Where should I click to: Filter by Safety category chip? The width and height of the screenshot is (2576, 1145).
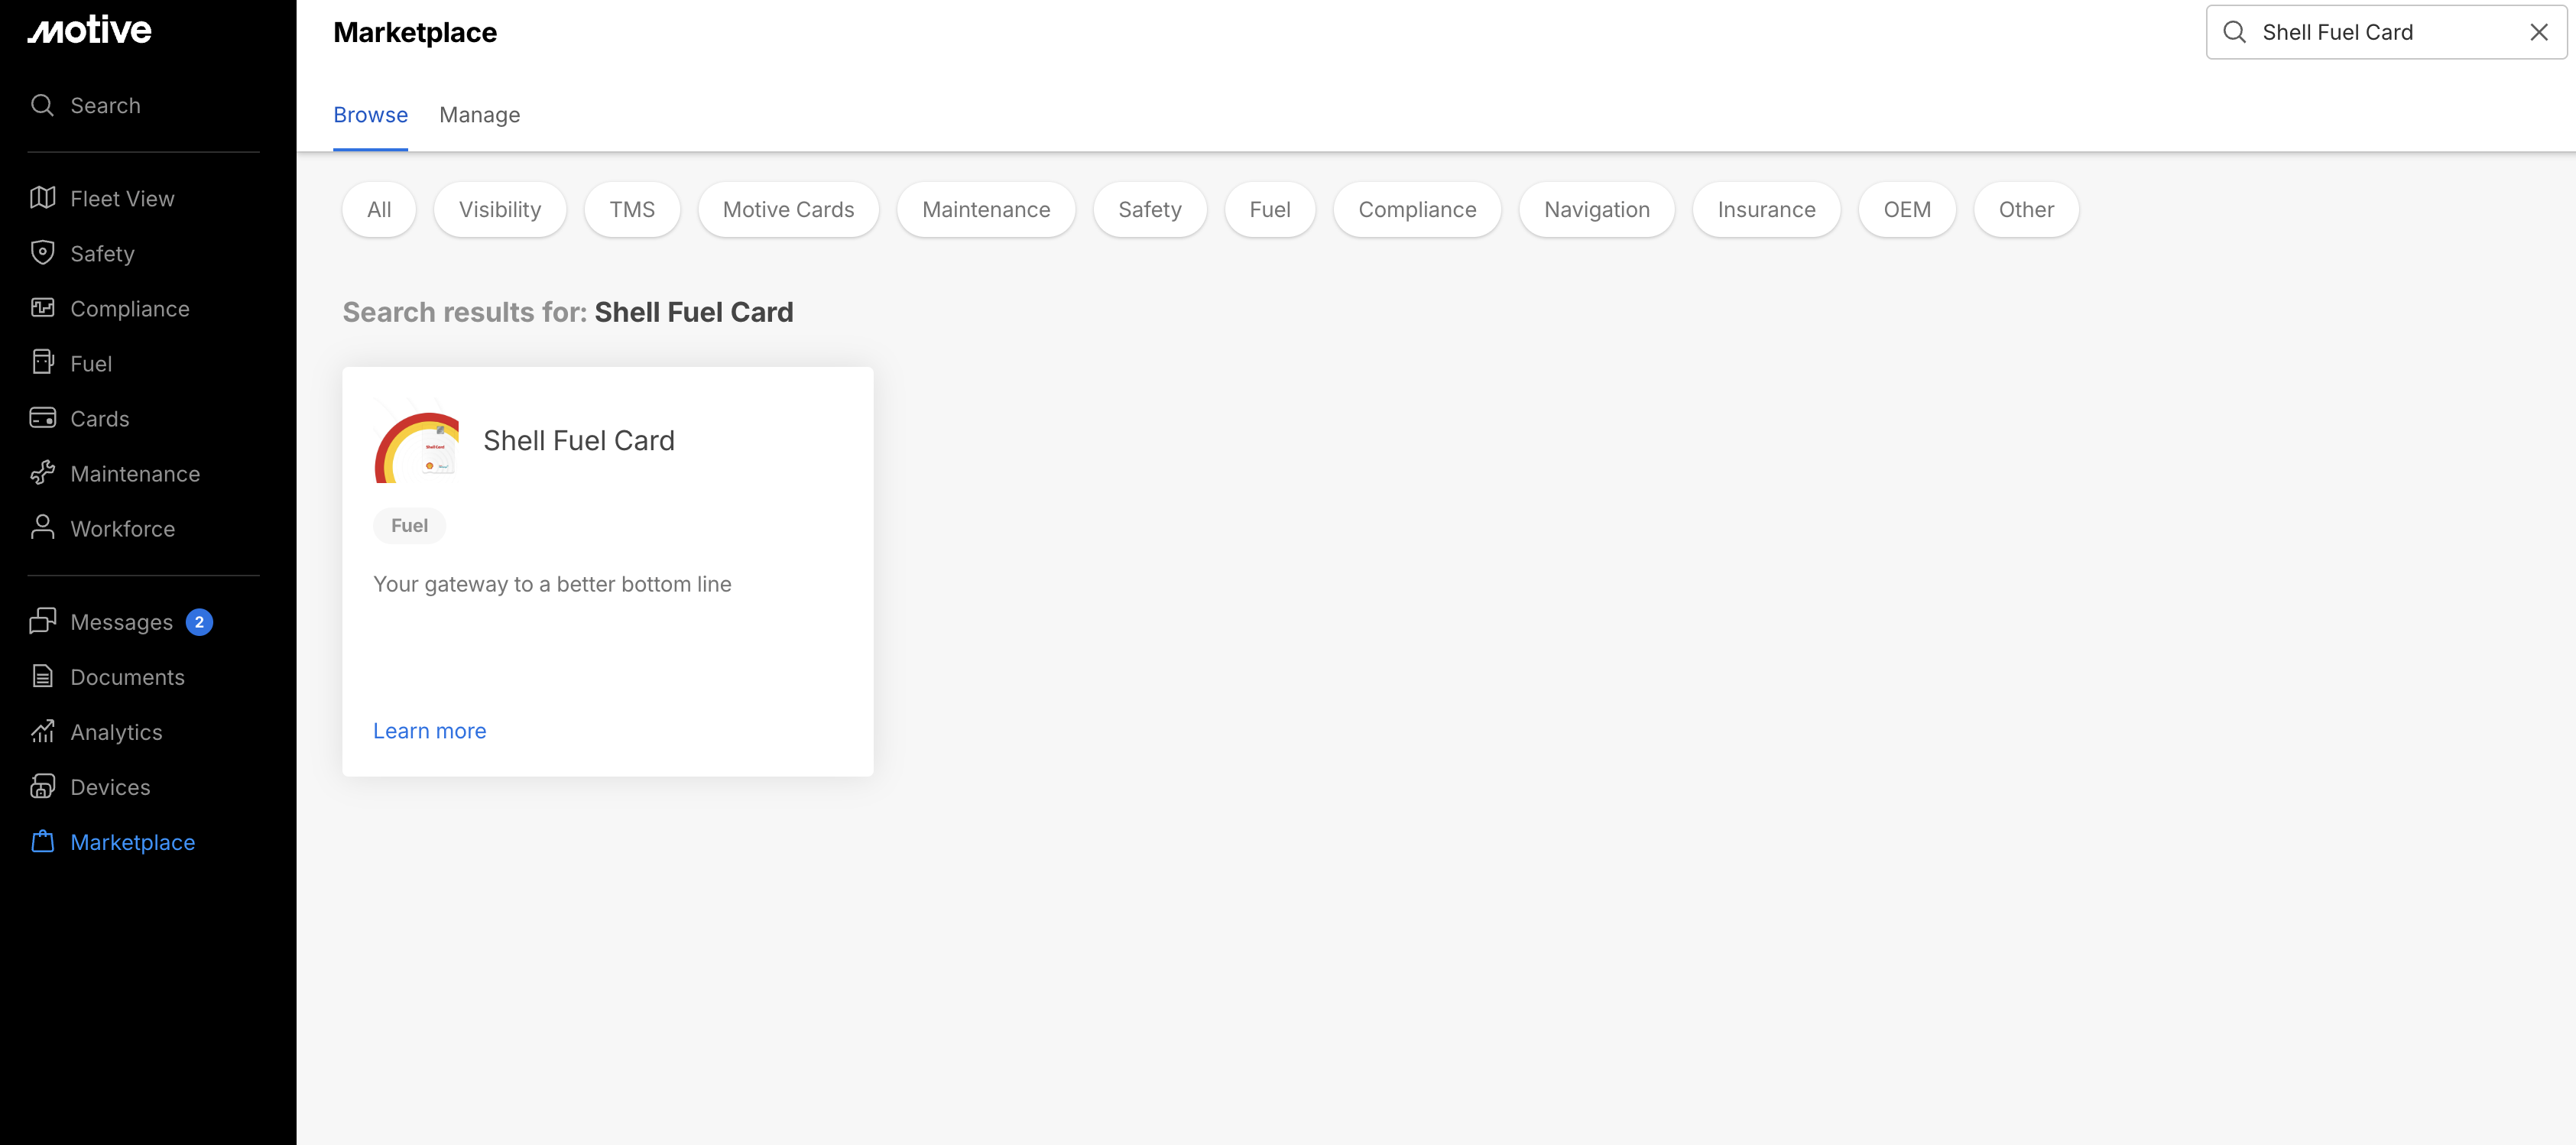(1149, 210)
